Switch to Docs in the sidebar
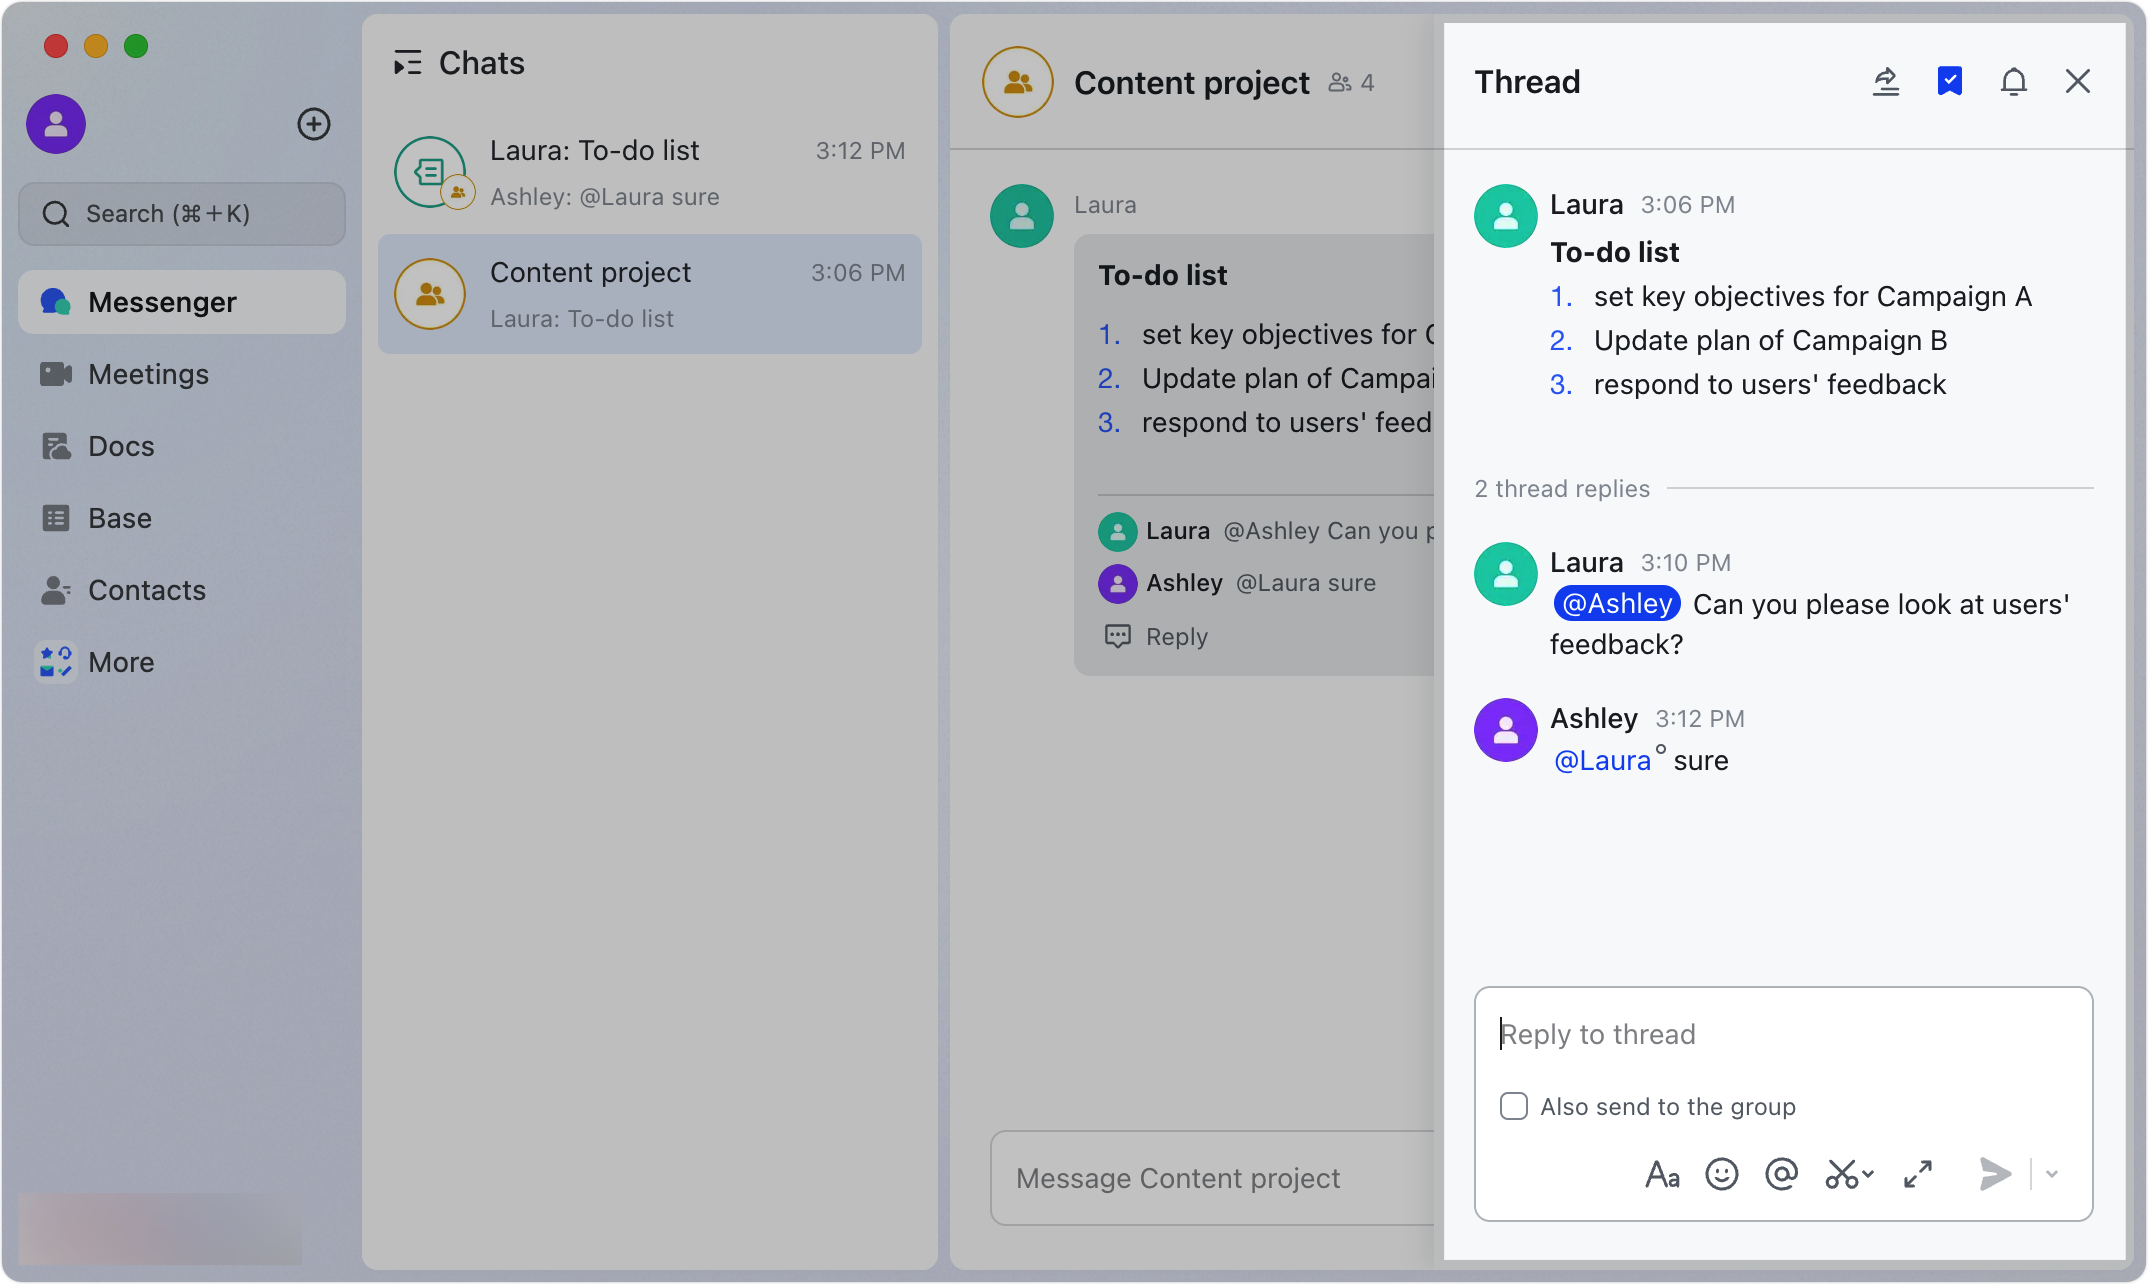 (x=121, y=446)
